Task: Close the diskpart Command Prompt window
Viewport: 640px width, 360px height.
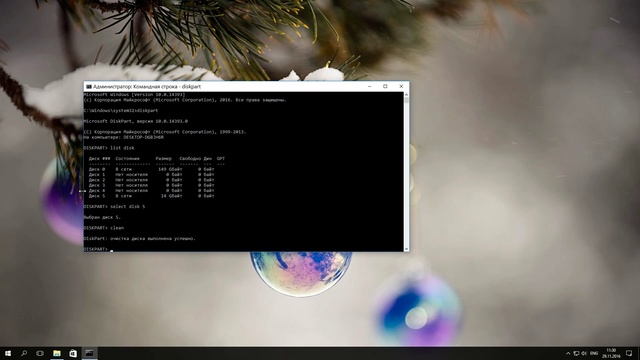Action: (x=401, y=87)
